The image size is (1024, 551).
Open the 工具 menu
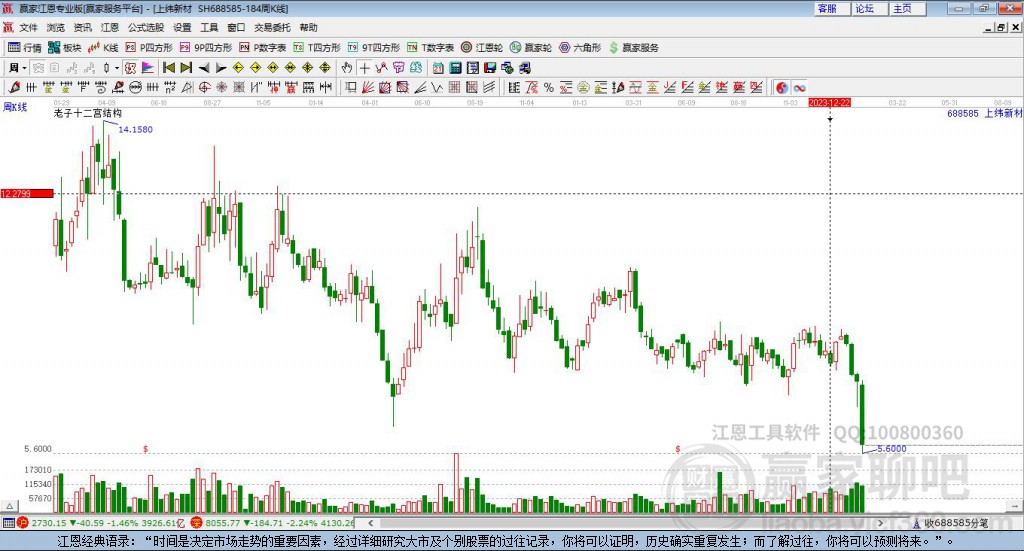pyautogui.click(x=209, y=27)
